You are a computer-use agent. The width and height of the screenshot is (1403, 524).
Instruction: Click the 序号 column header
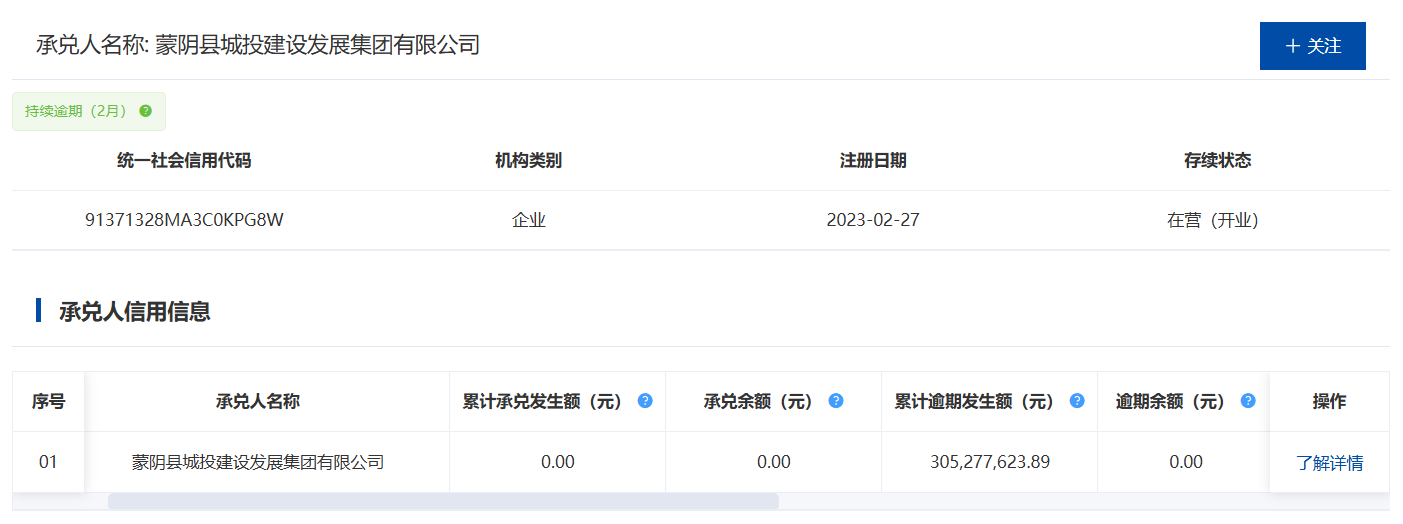[48, 402]
